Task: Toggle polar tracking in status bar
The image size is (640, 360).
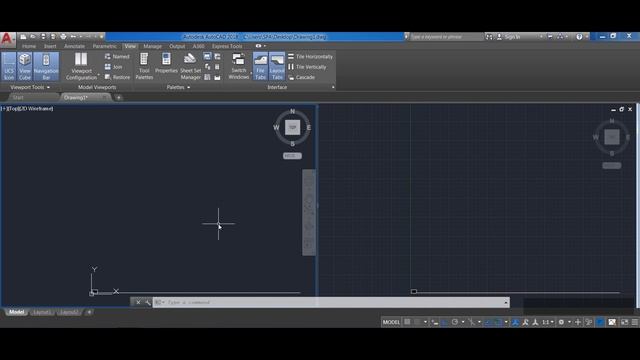Action: (455, 322)
